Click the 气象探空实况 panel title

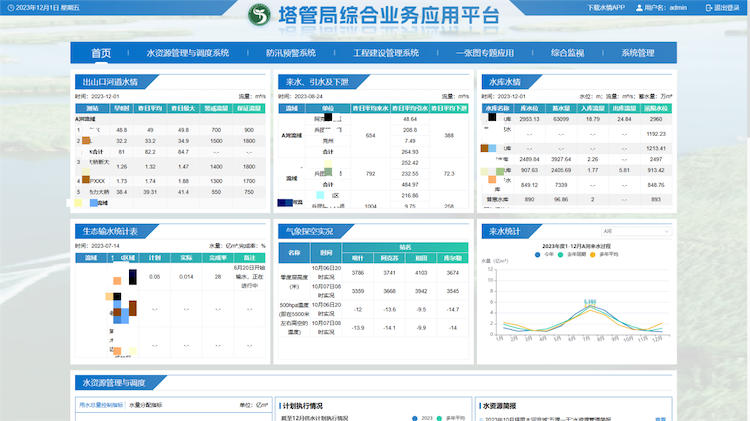(309, 232)
